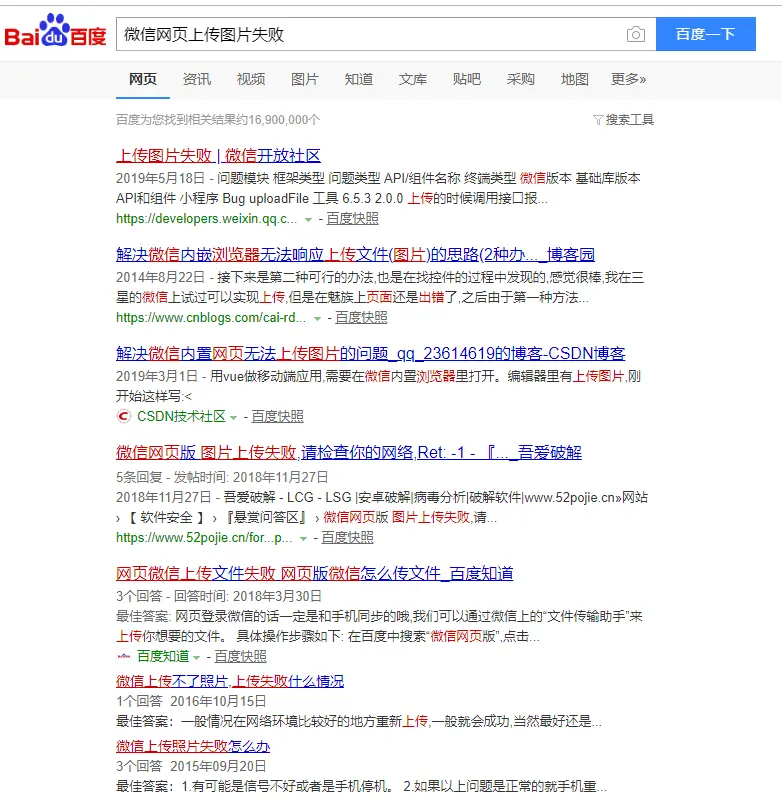This screenshot has width=782, height=801.
Task: Open 吾爱破解 result 微信网页版 图片上传失败
Action: tap(349, 453)
